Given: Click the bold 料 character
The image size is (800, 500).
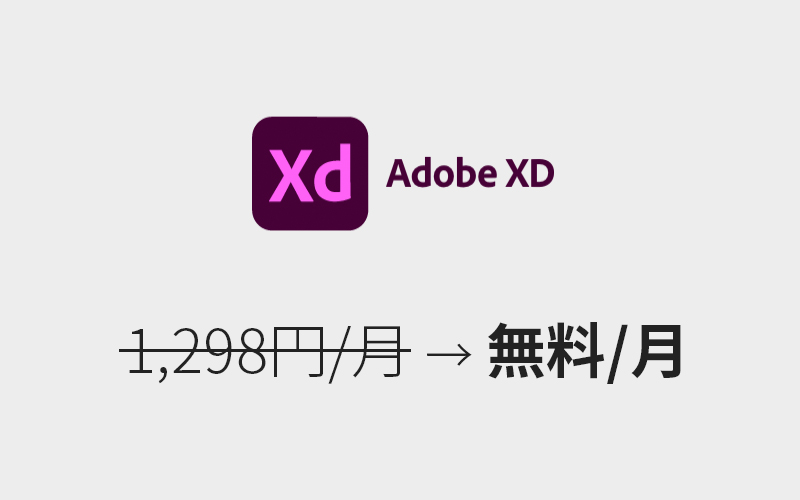Looking at the screenshot, I should (x=576, y=351).
